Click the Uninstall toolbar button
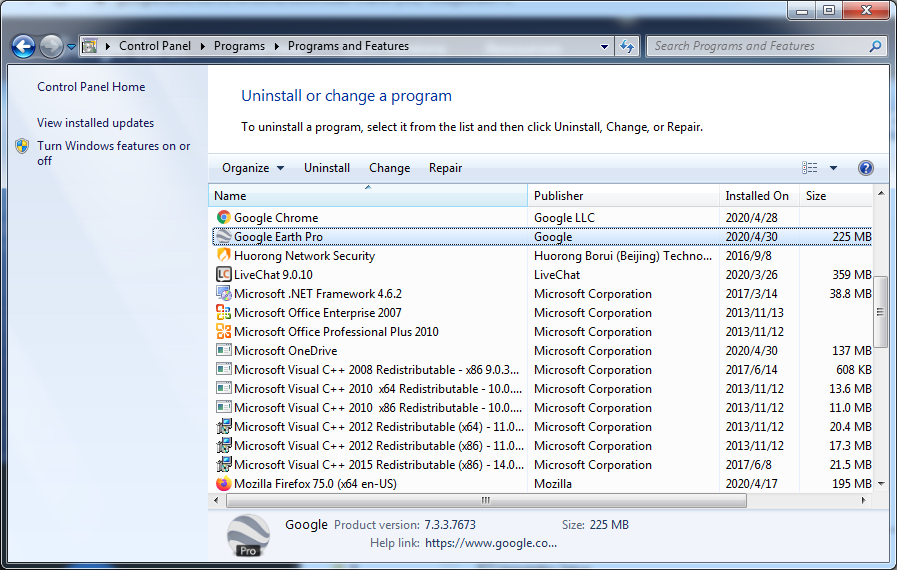Viewport: 897px width, 570px height. pyautogui.click(x=327, y=168)
